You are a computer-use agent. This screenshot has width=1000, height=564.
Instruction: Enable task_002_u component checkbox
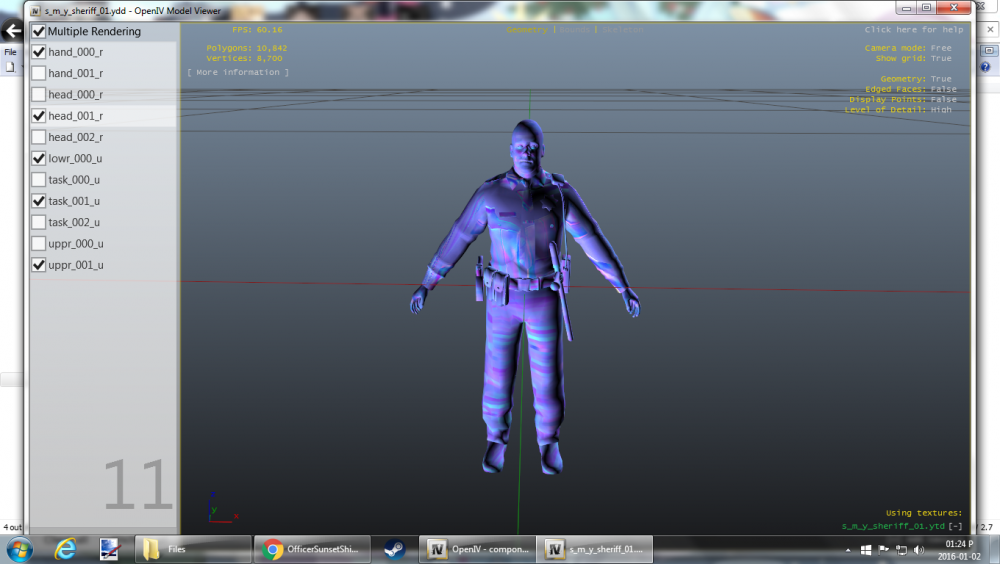(39, 222)
